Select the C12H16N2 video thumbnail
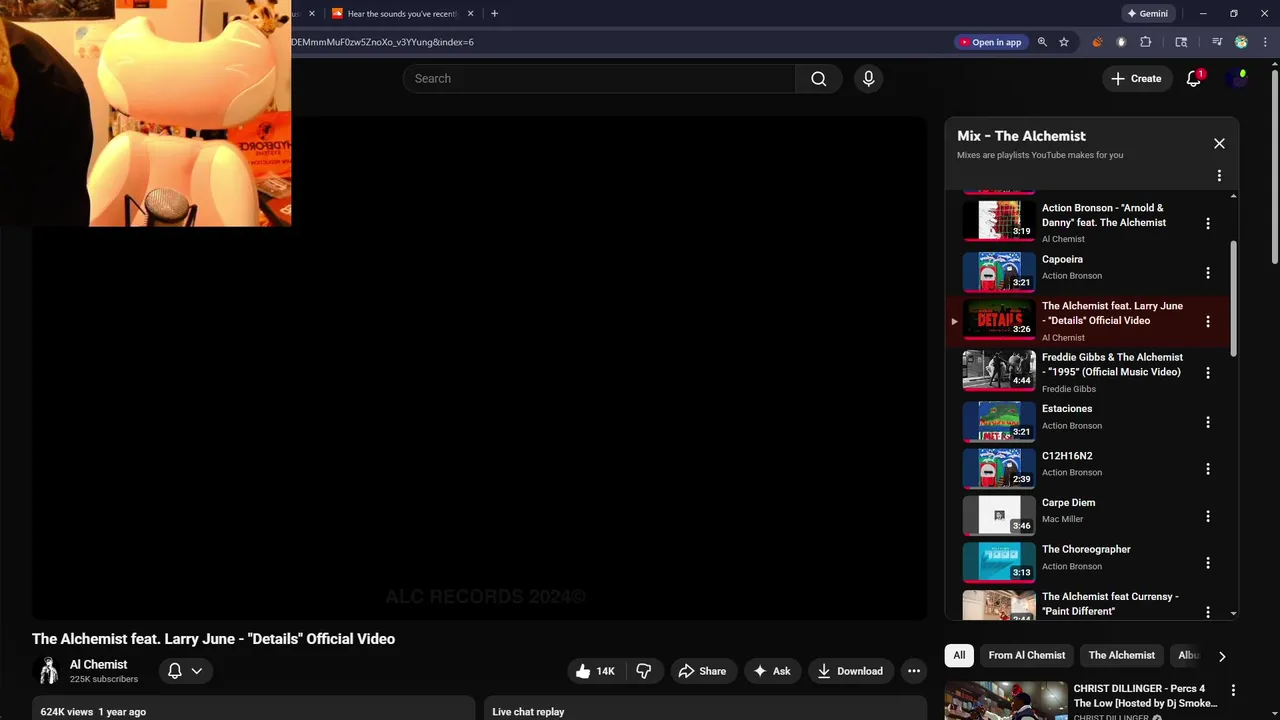 click(998, 468)
